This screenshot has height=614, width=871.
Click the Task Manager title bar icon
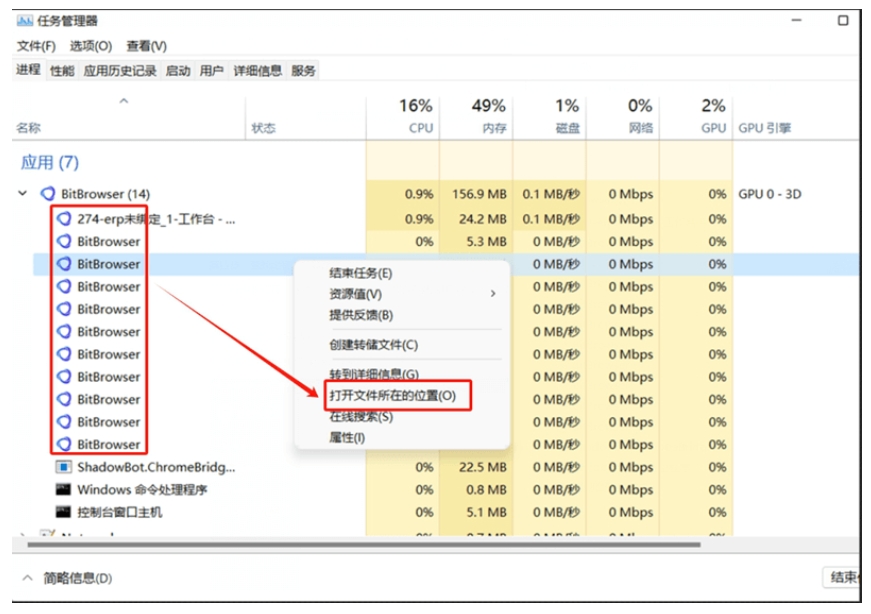pyautogui.click(x=24, y=21)
